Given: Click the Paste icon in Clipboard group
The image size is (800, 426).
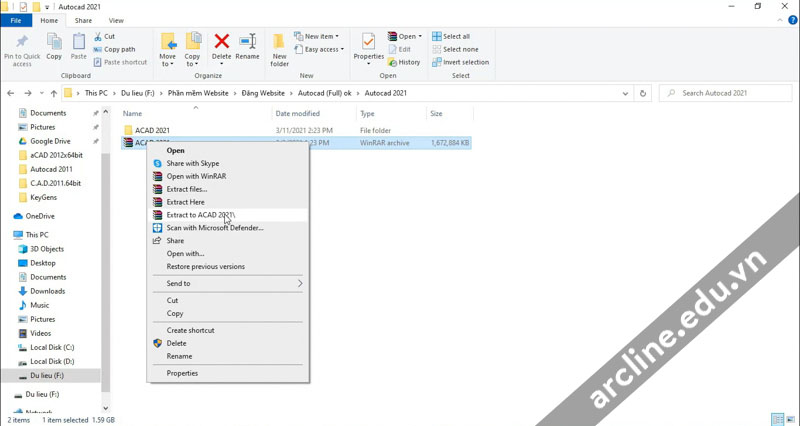Looking at the screenshot, I should click(x=78, y=46).
